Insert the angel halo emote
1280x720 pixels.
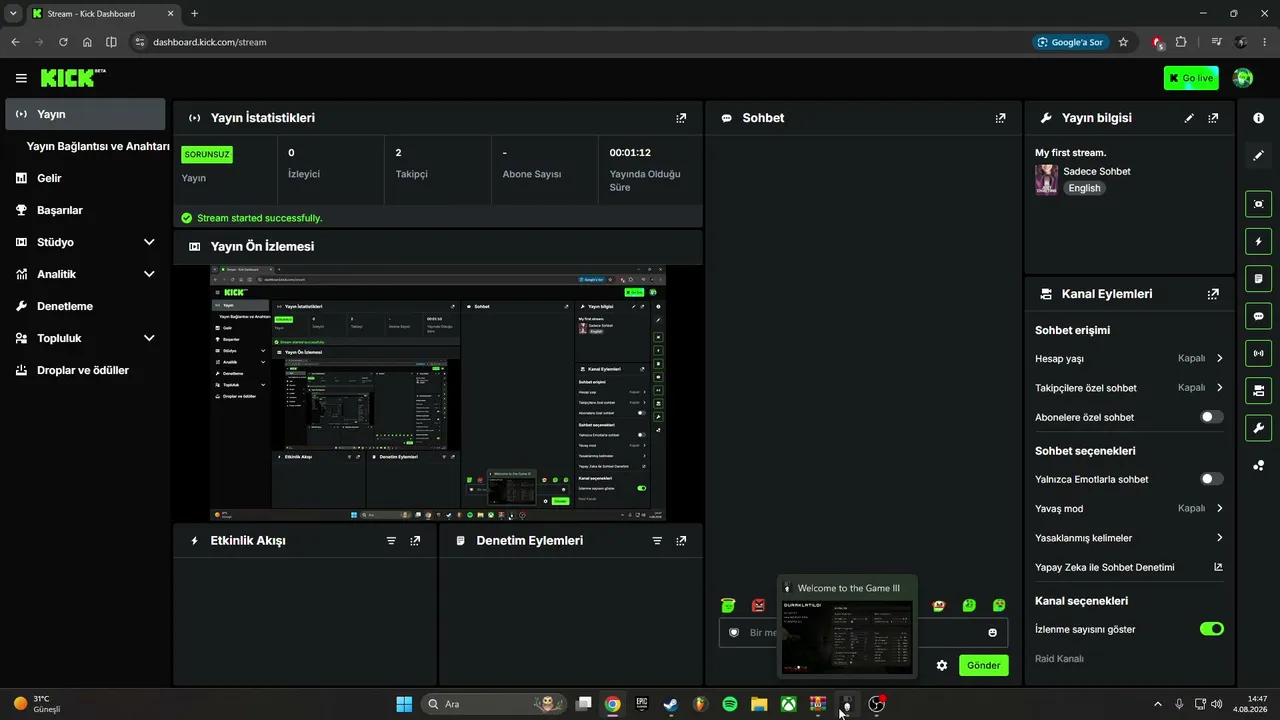728,605
